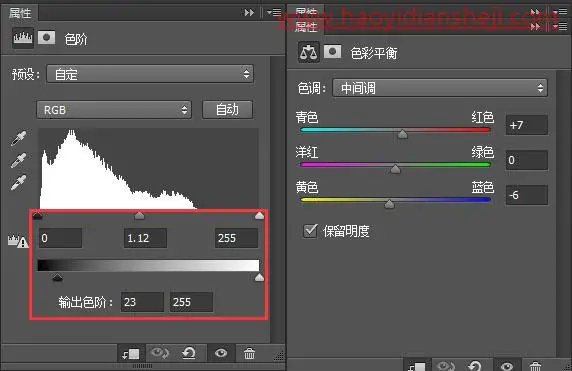Image resolution: width=572 pixels, height=371 pixels.
Task: Open the RGB channel dropdown
Action: tap(114, 109)
